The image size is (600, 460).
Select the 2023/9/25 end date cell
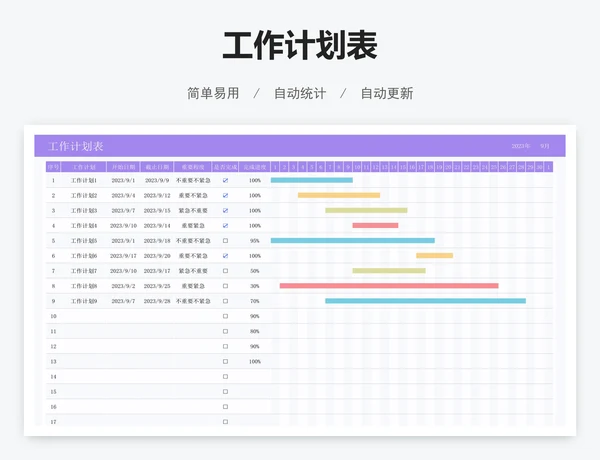coord(157,286)
